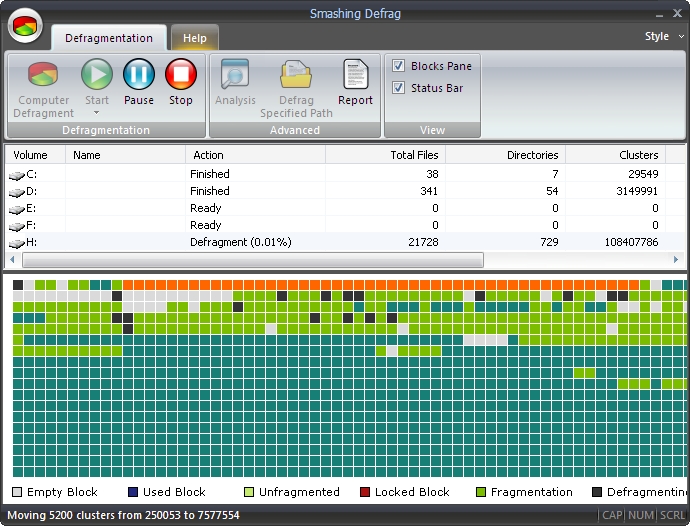Switch to the Defragmentation tab
The image size is (690, 526).
coord(109,38)
